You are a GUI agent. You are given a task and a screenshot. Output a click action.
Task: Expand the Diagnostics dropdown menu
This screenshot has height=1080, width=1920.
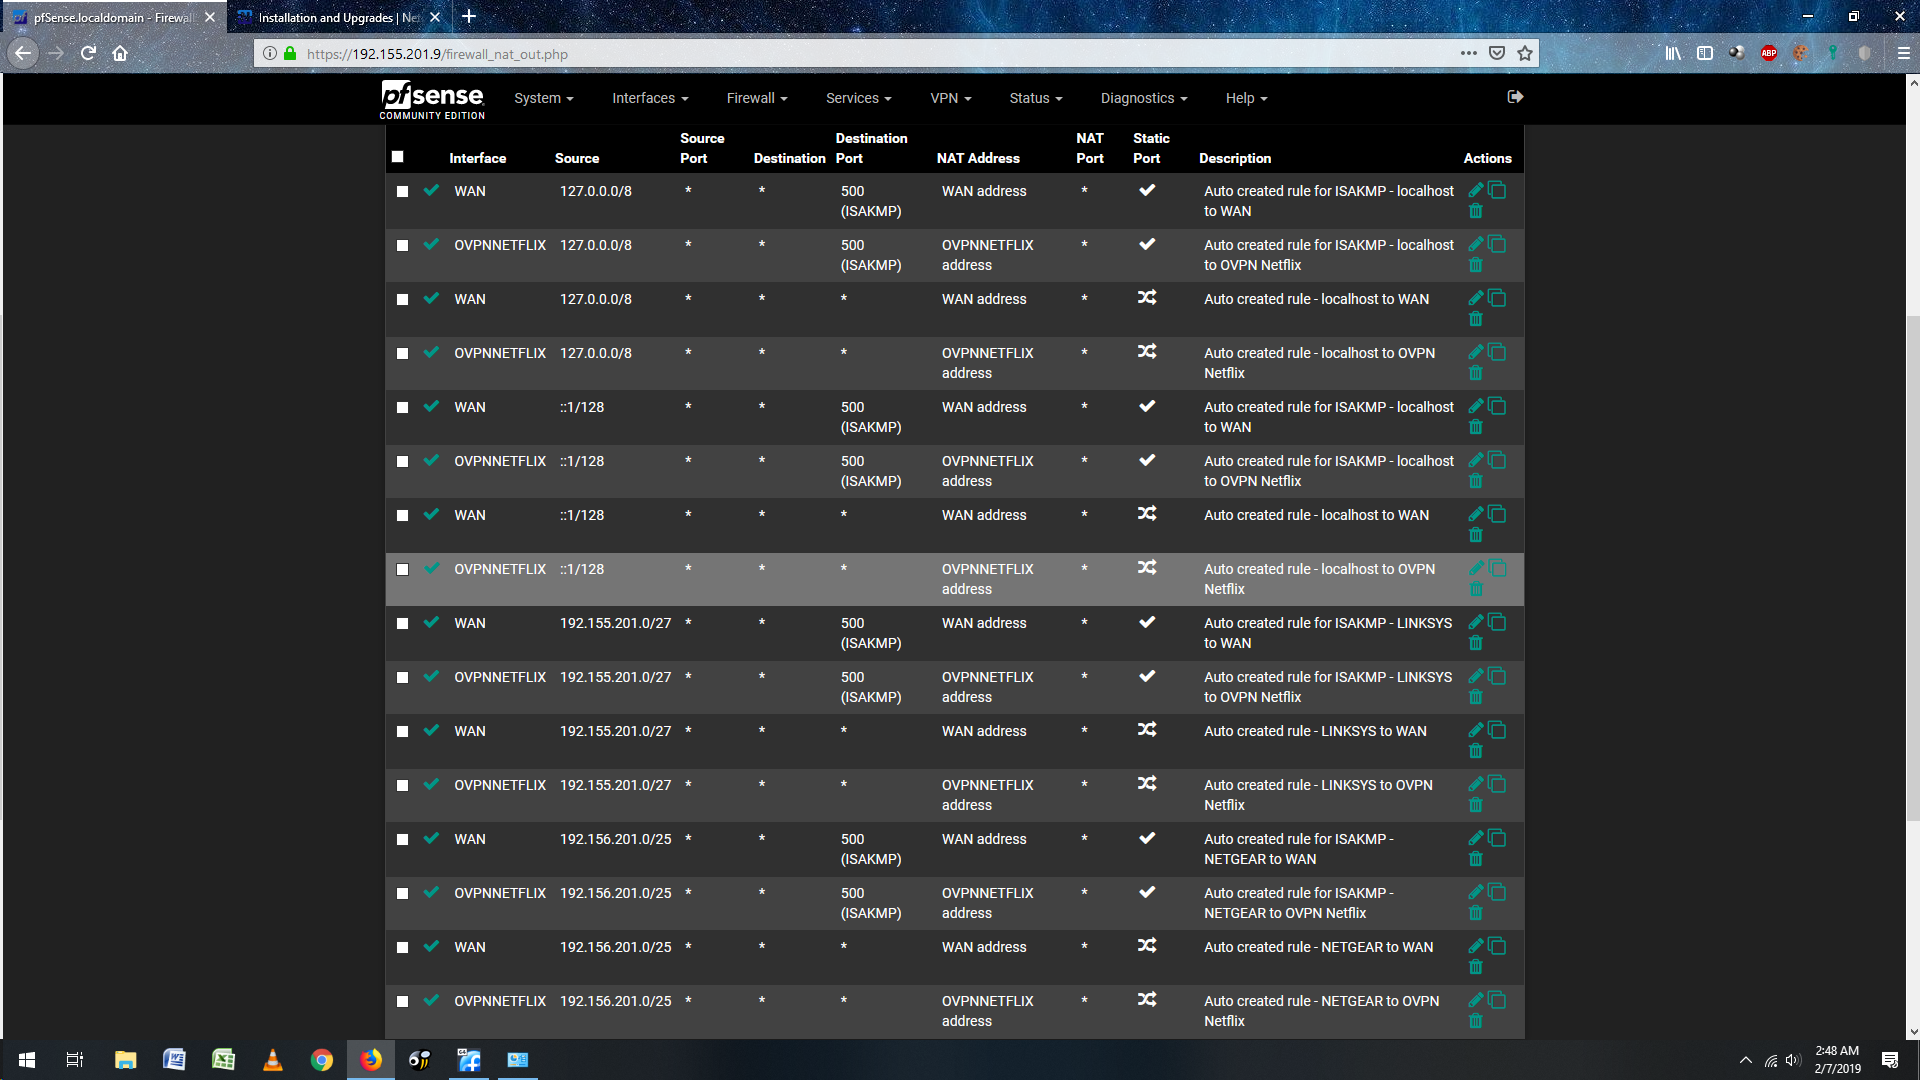(1143, 98)
